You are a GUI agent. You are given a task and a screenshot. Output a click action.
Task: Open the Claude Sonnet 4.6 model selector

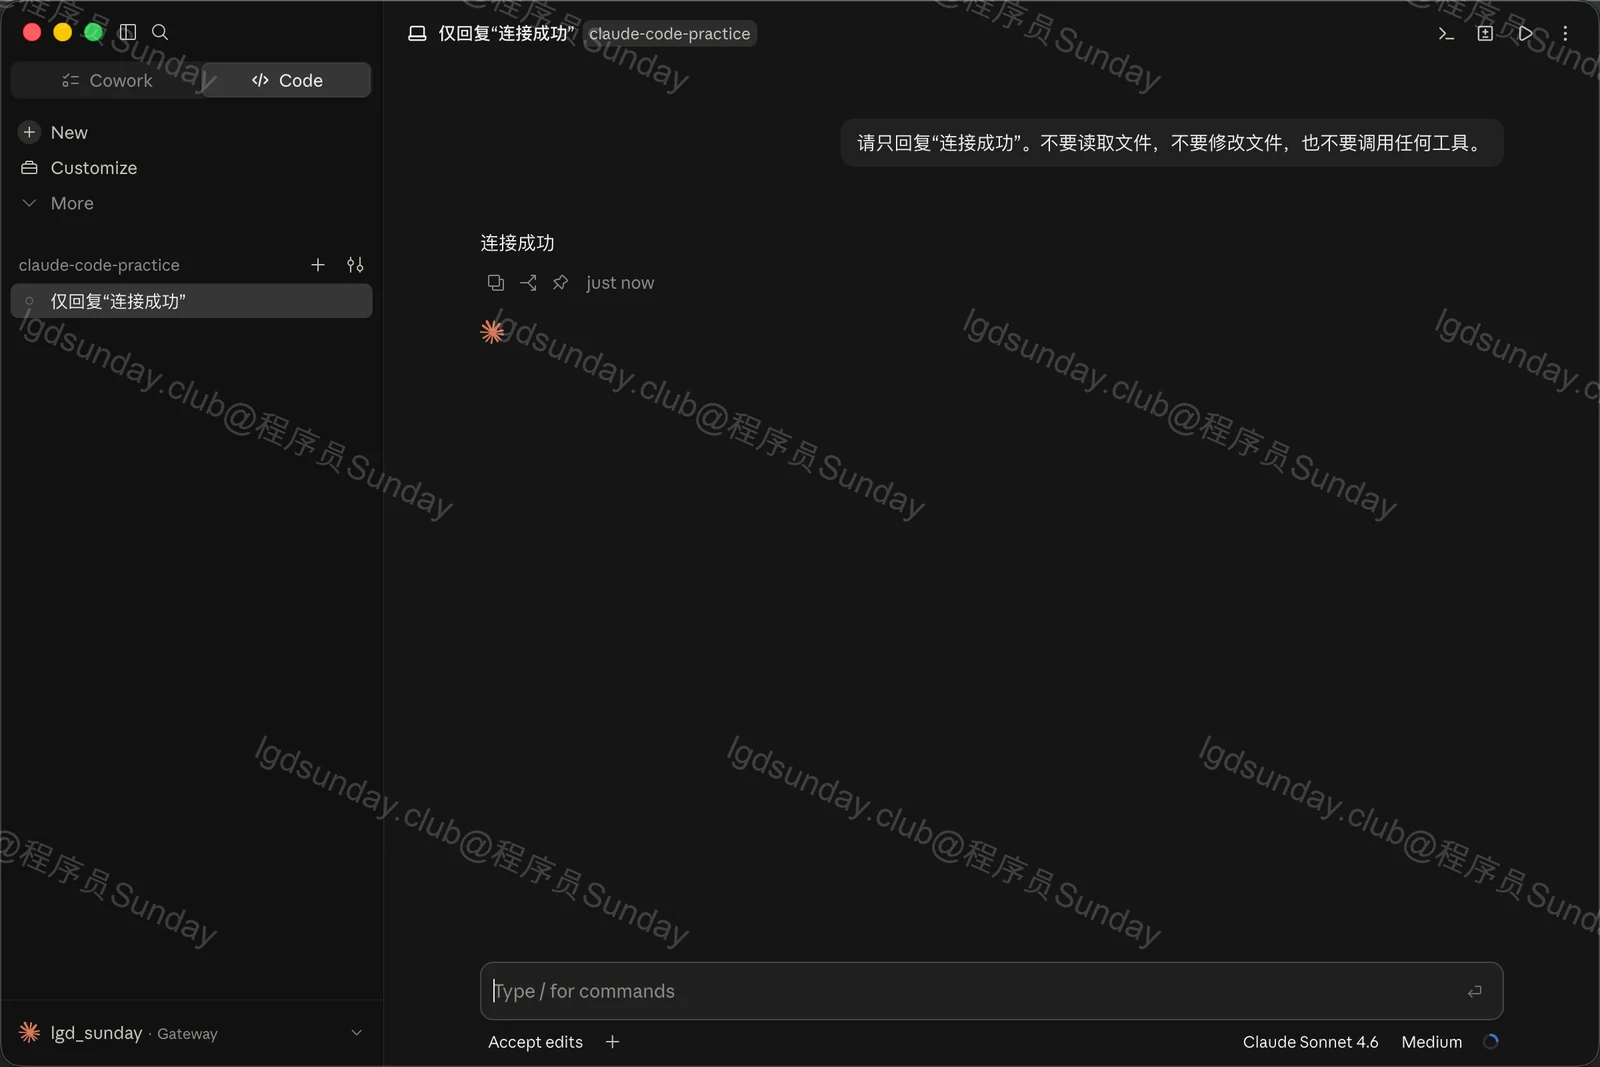pos(1310,1042)
